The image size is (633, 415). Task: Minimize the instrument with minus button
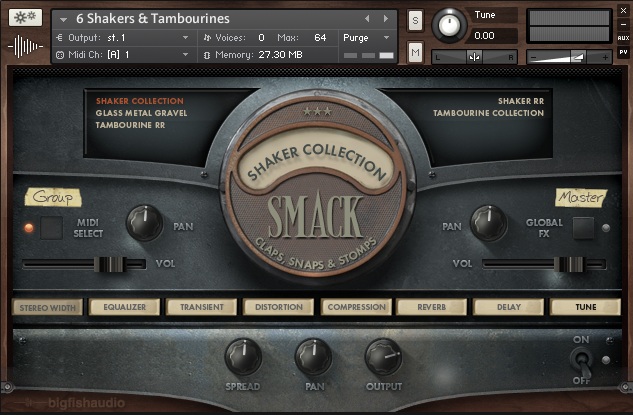click(623, 25)
